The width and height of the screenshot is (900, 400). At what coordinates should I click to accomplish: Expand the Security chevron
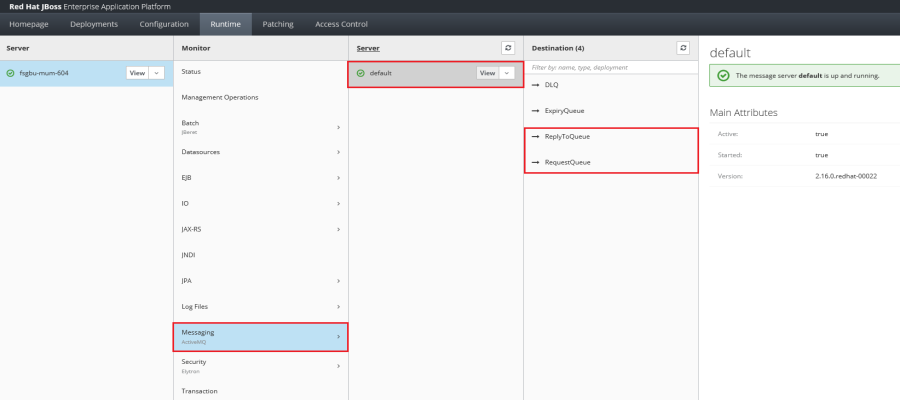339,366
